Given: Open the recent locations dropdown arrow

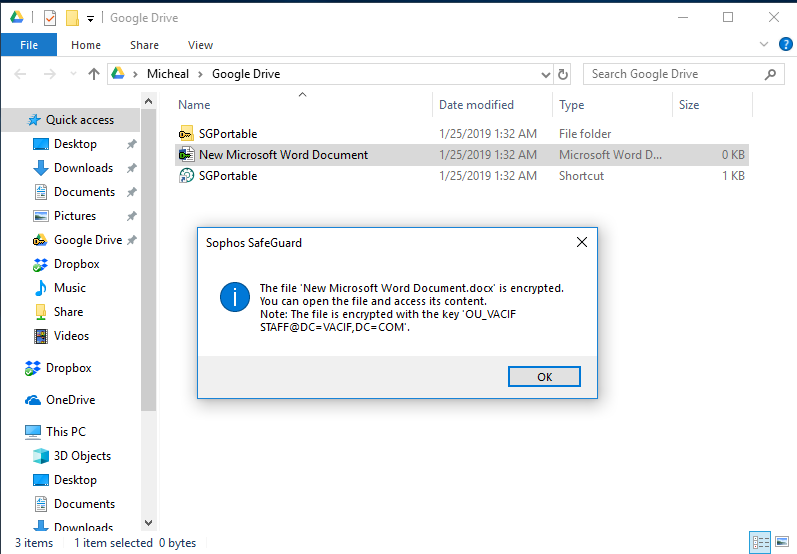Looking at the screenshot, I should coord(73,74).
